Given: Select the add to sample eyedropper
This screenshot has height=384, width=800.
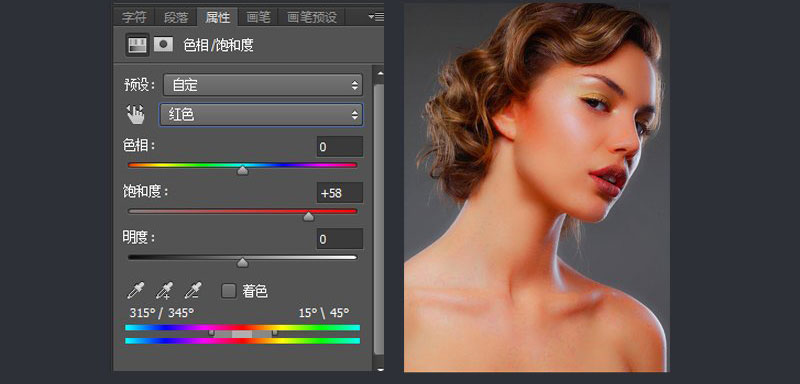Looking at the screenshot, I should point(164,291).
